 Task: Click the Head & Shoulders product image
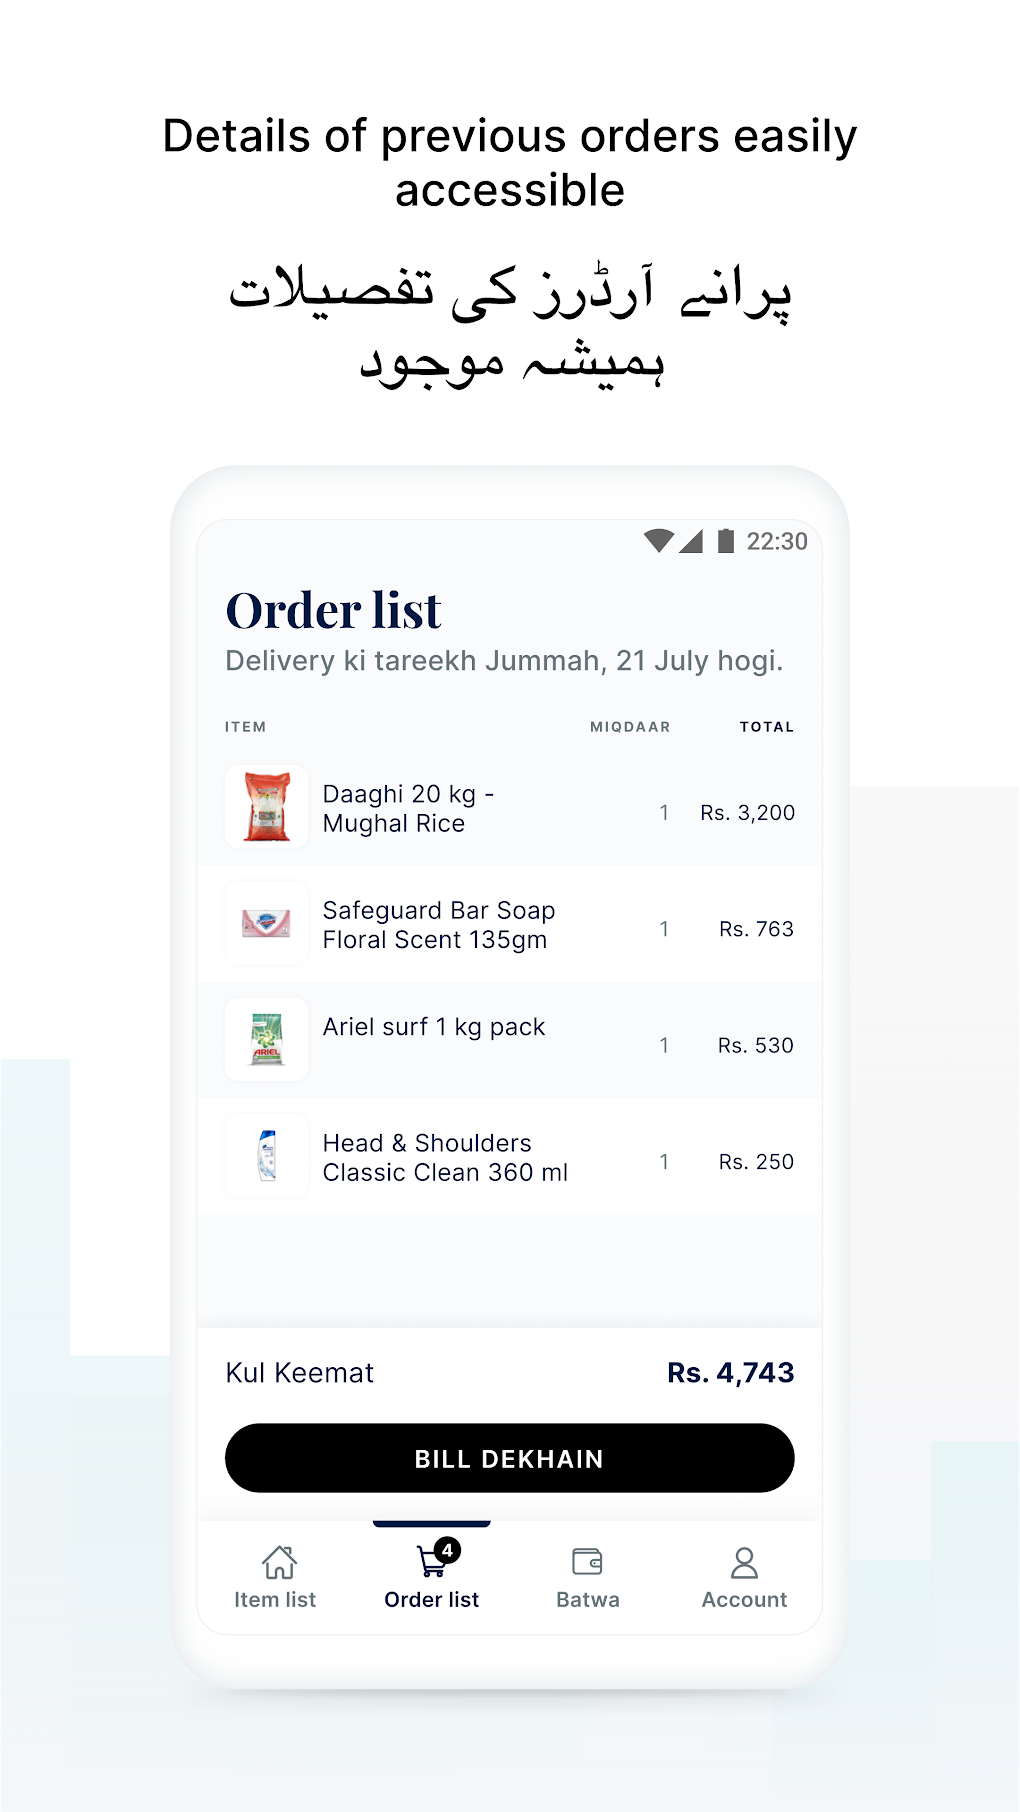pos(265,1157)
